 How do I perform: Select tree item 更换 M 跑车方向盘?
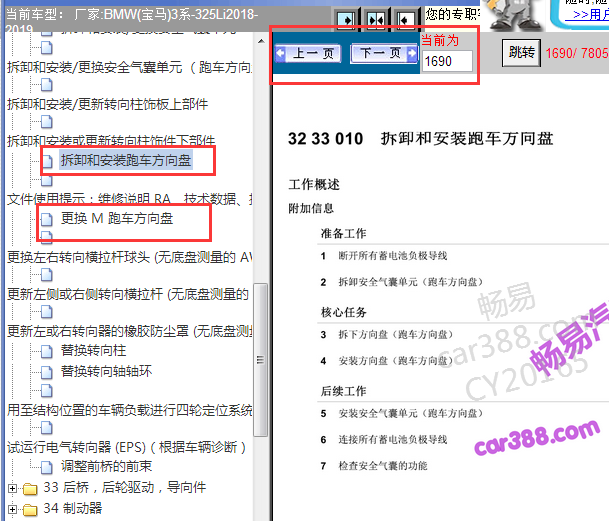click(117, 218)
